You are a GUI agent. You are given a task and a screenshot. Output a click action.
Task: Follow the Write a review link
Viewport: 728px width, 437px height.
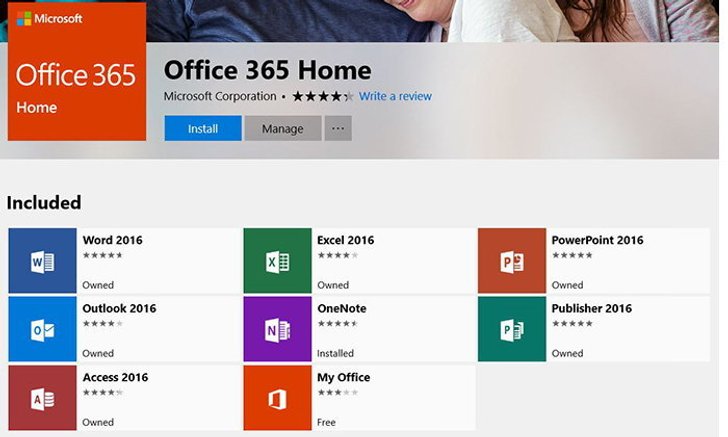[395, 96]
